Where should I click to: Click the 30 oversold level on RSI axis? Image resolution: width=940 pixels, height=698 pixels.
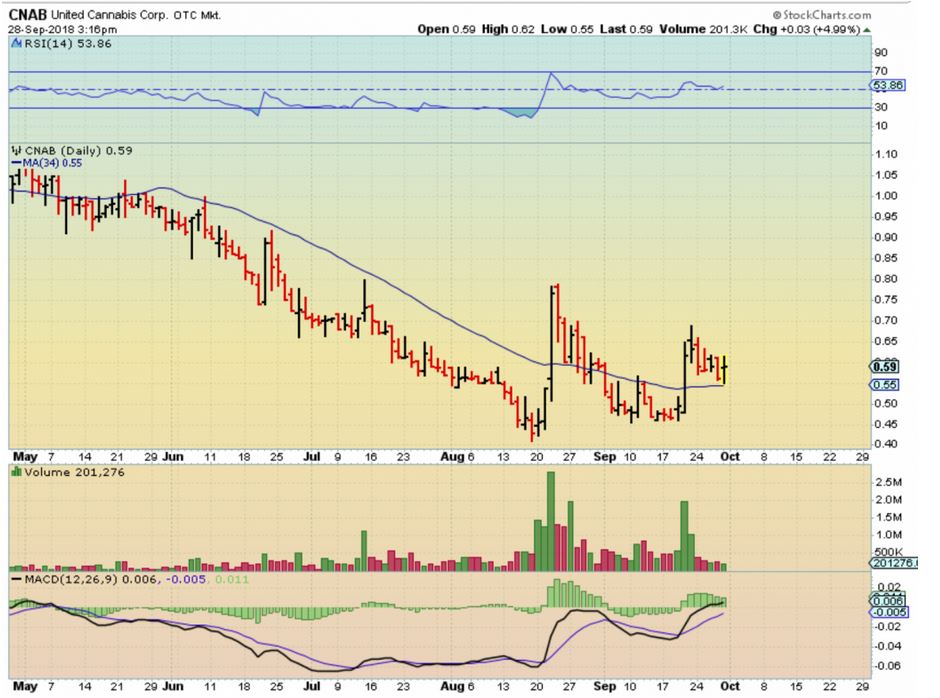tap(881, 107)
